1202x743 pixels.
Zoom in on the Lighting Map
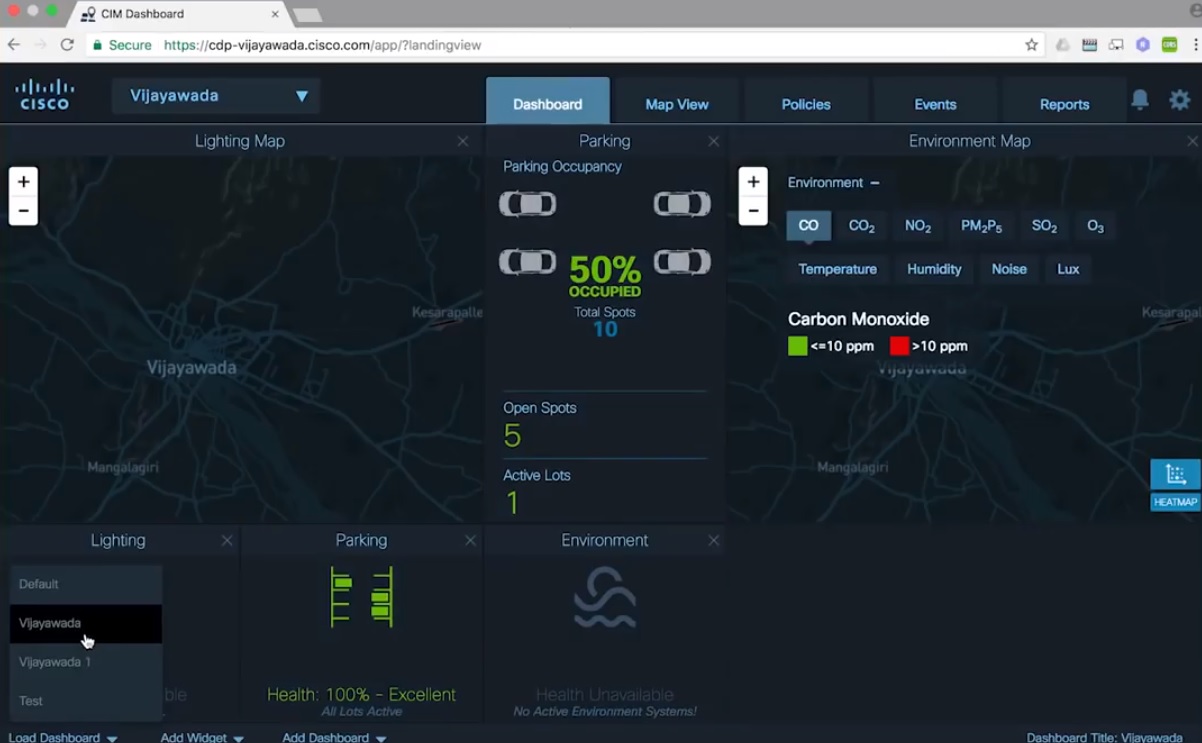[23, 182]
